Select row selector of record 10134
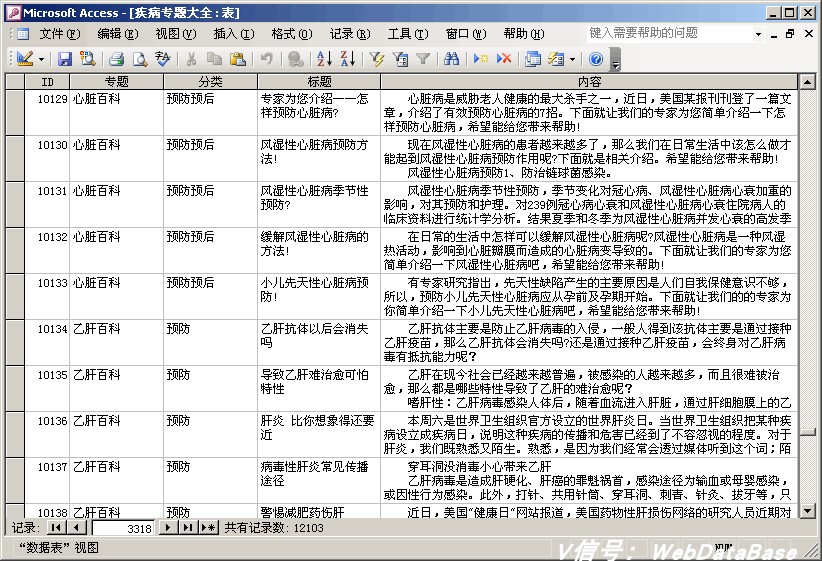Screen dimensions: 822x561 point(15,342)
